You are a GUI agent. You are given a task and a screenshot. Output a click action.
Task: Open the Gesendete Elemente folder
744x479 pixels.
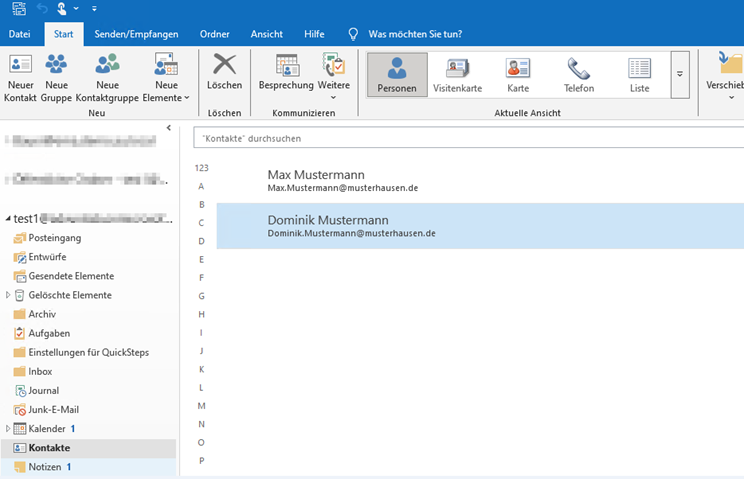point(71,276)
